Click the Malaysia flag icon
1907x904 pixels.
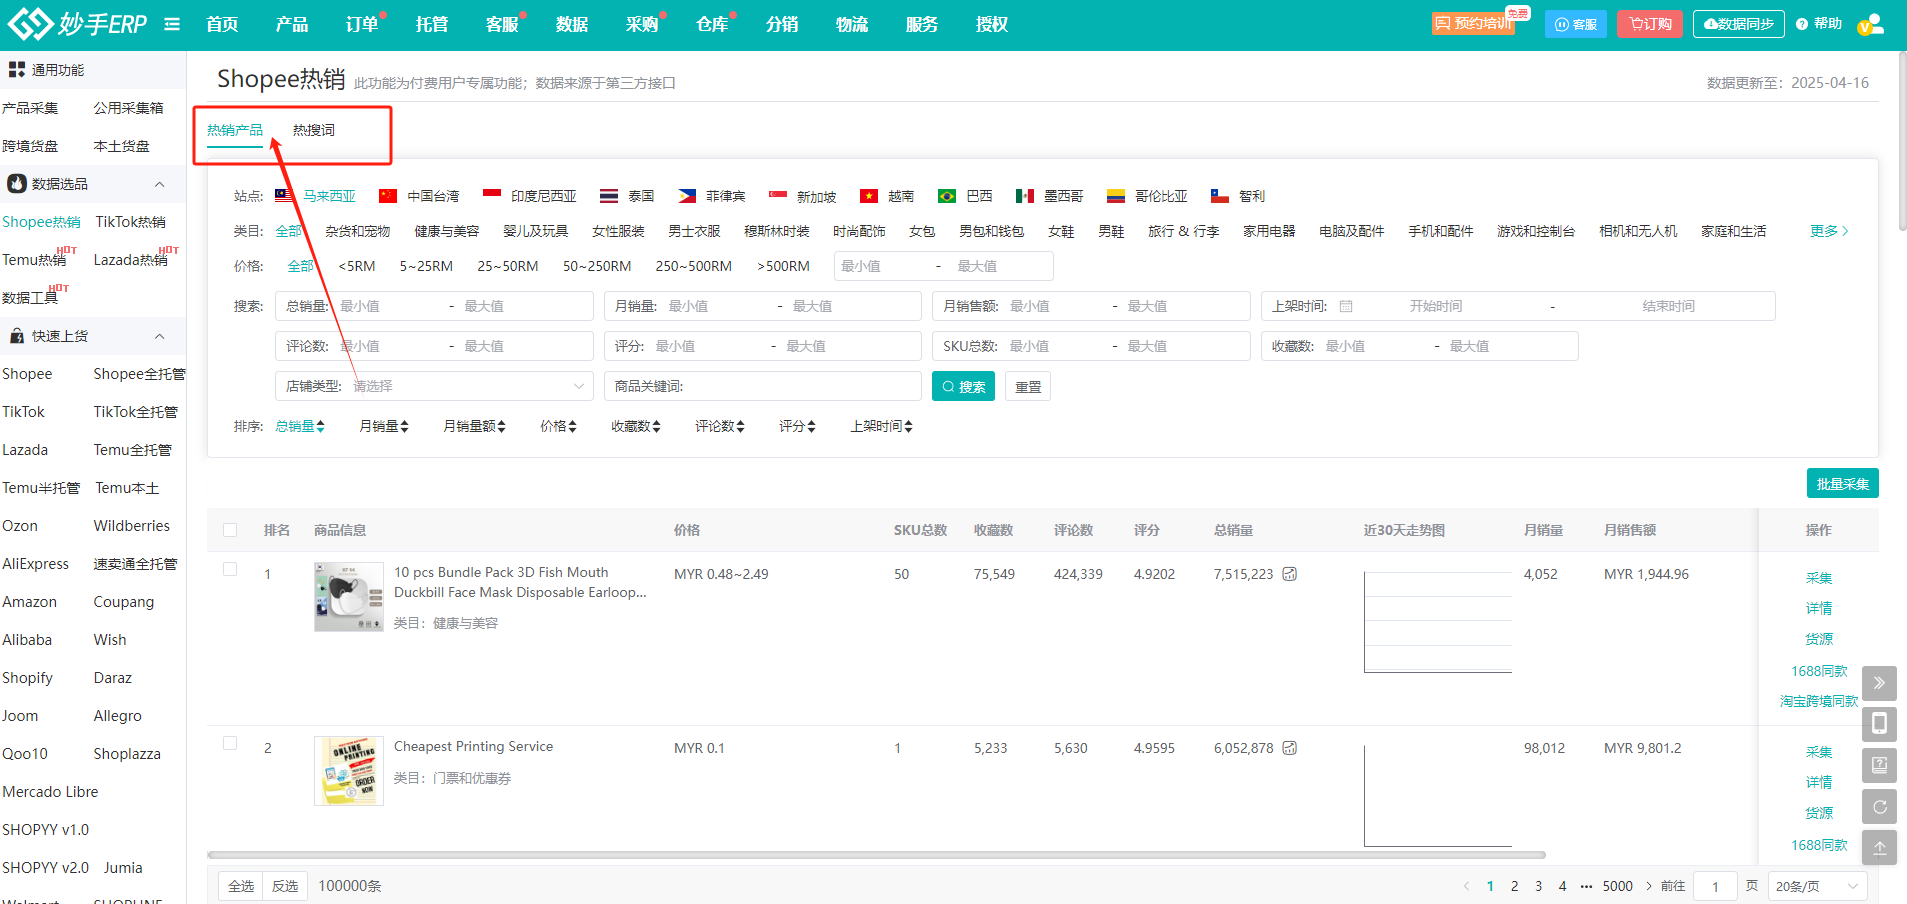pyautogui.click(x=284, y=196)
